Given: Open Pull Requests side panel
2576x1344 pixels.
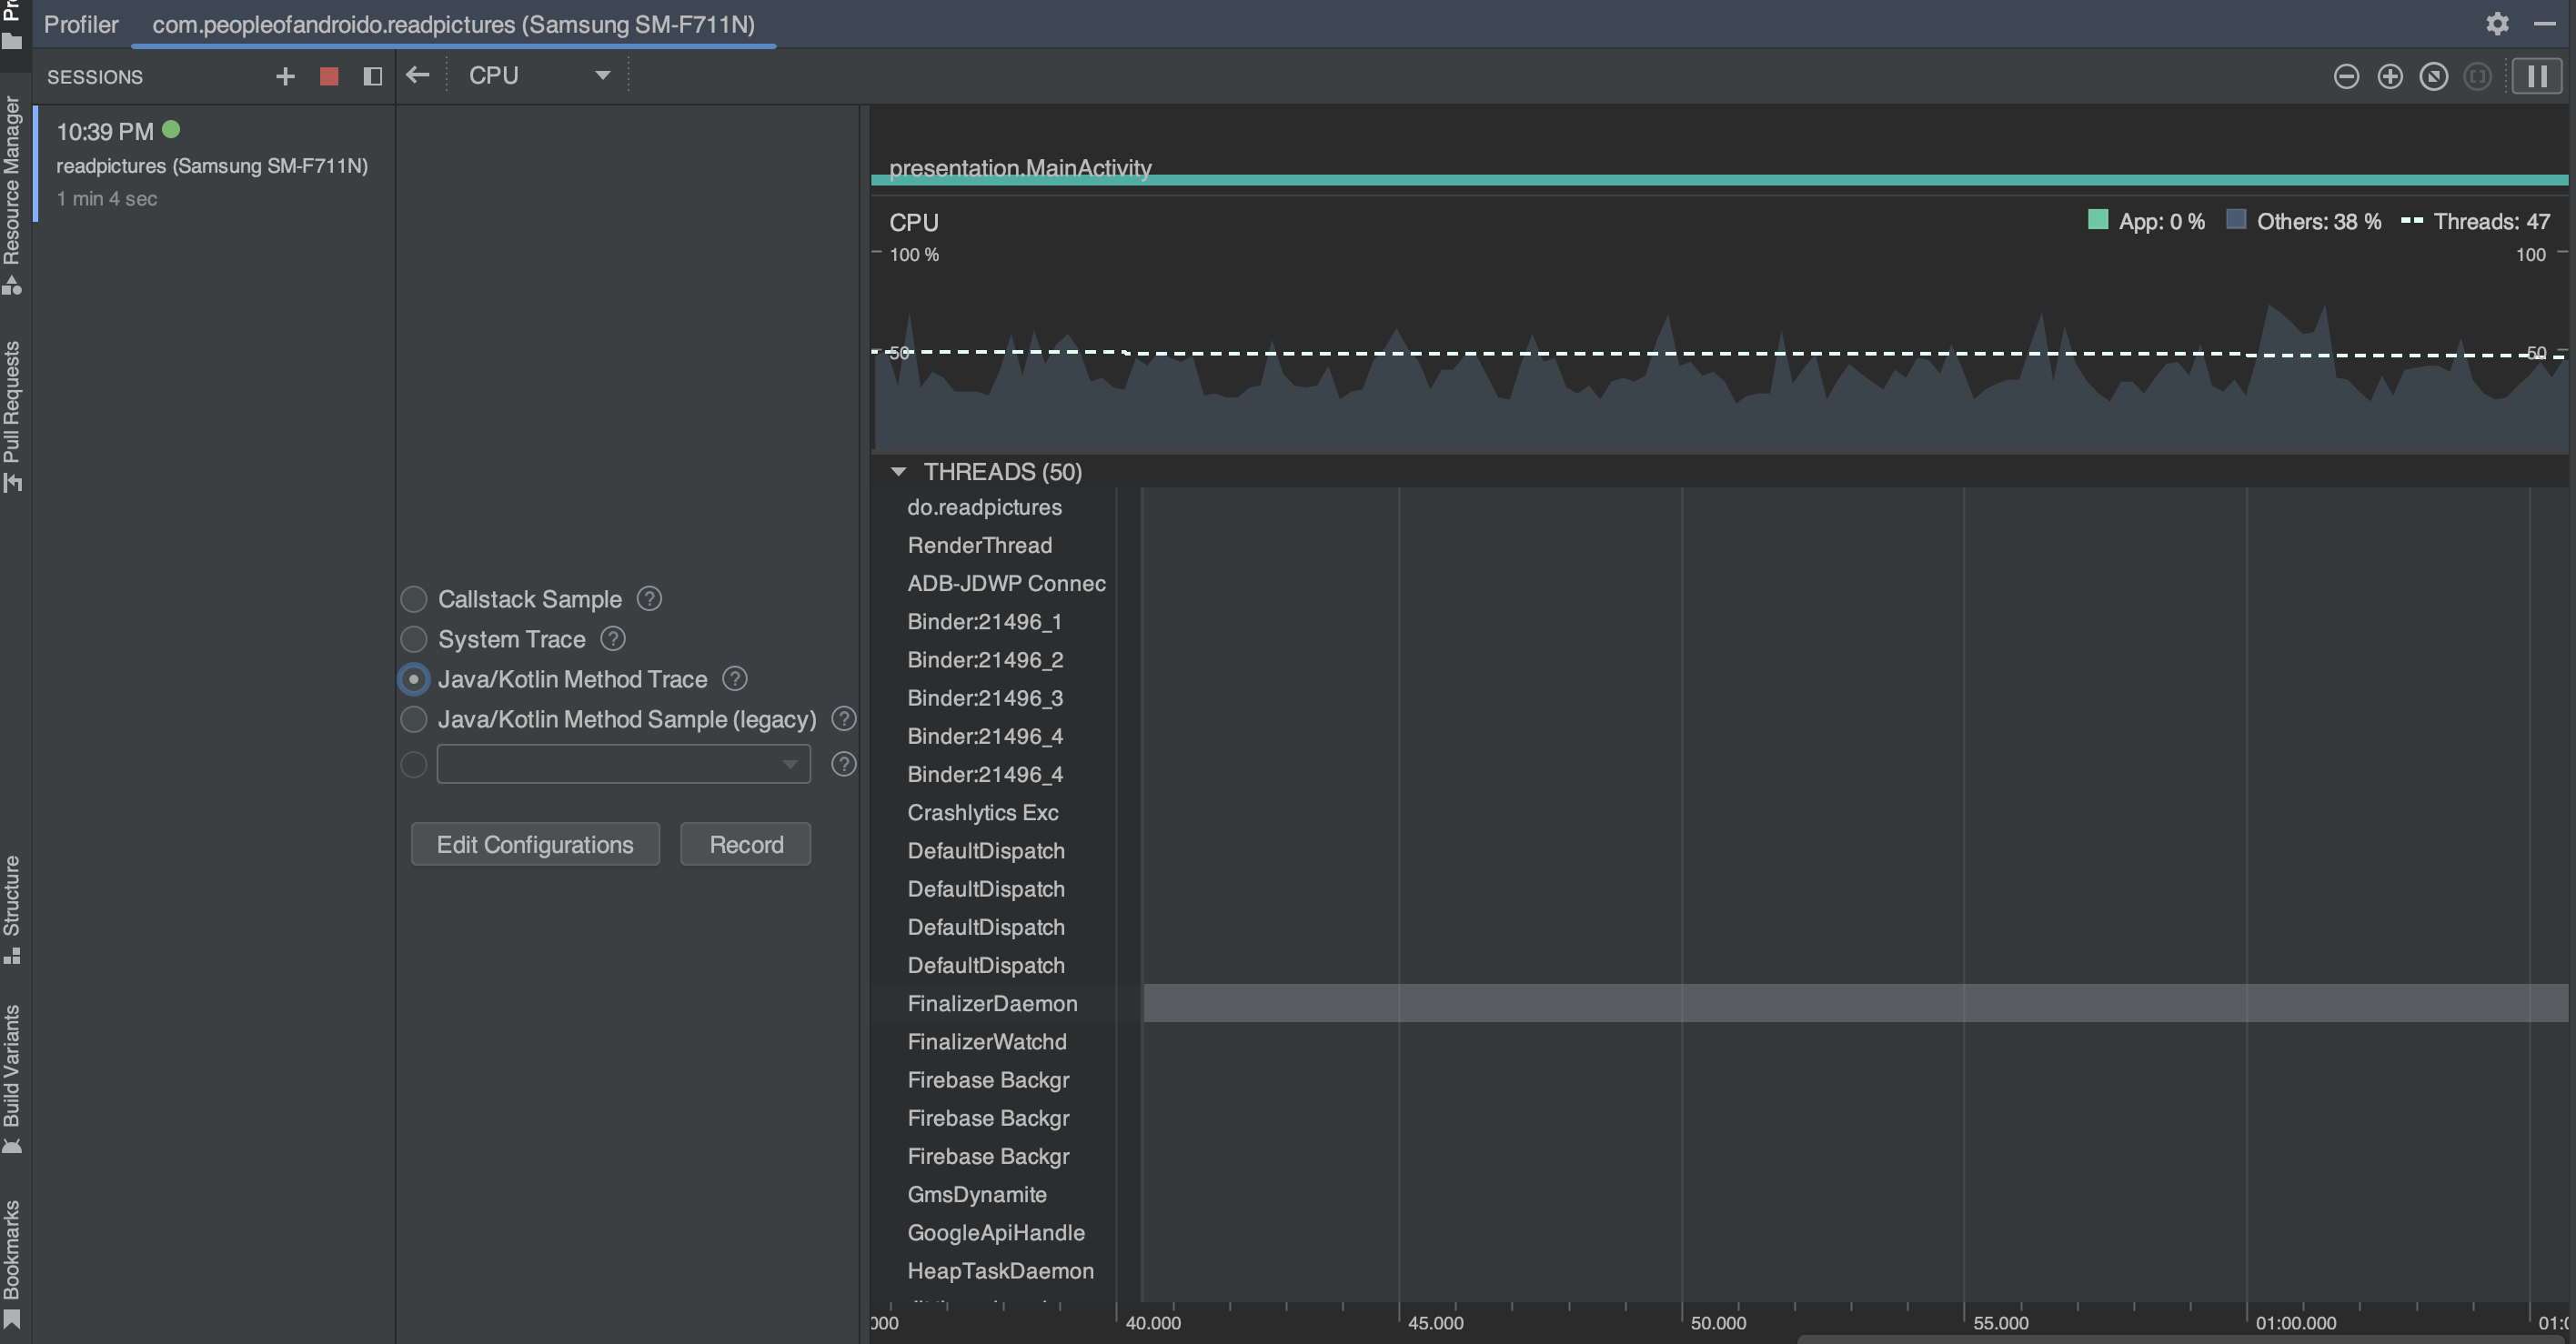Looking at the screenshot, I should [x=12, y=416].
